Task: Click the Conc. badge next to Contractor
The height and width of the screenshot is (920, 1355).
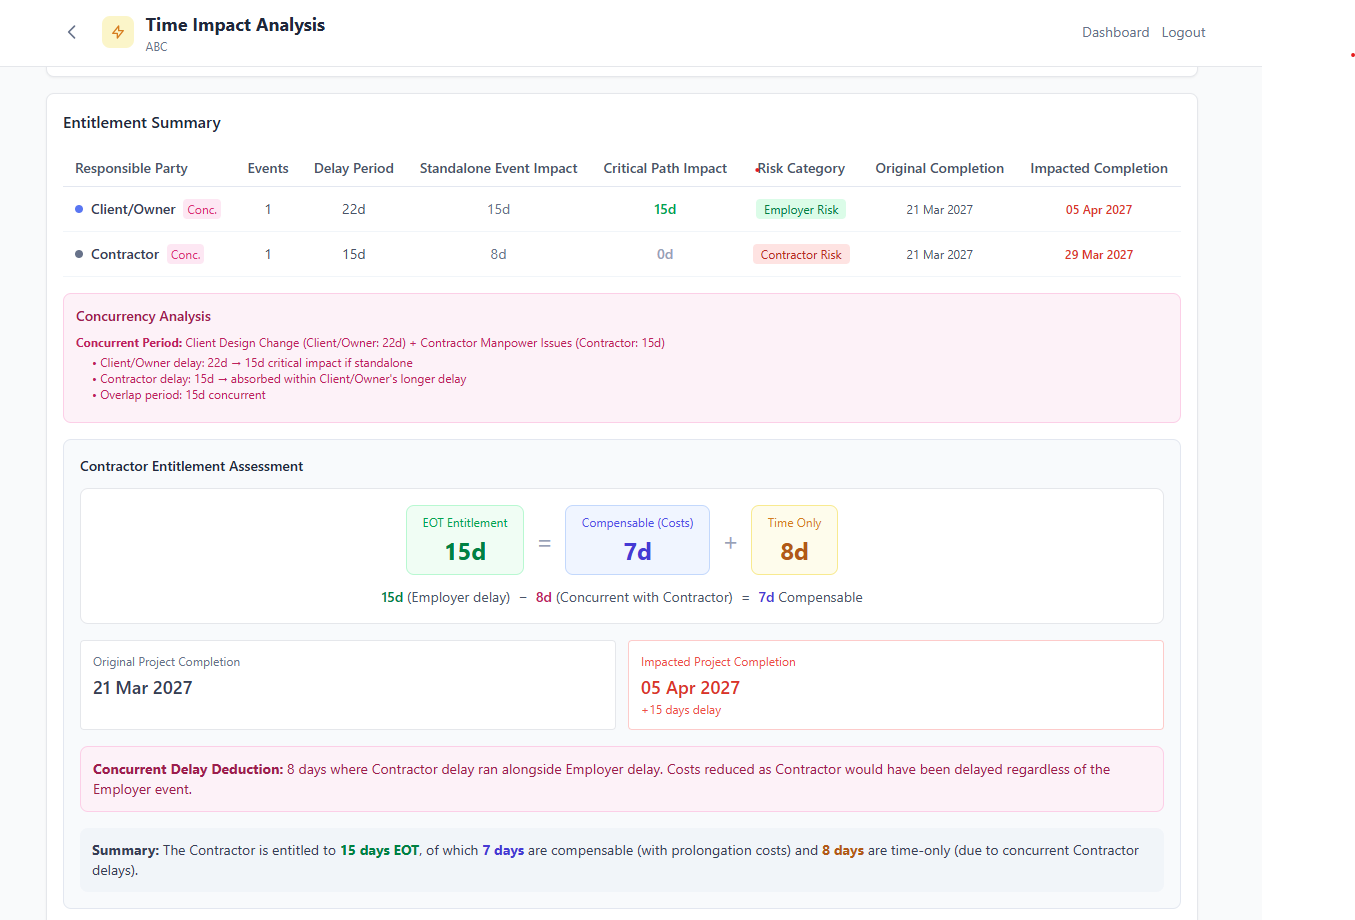Action: coord(185,254)
